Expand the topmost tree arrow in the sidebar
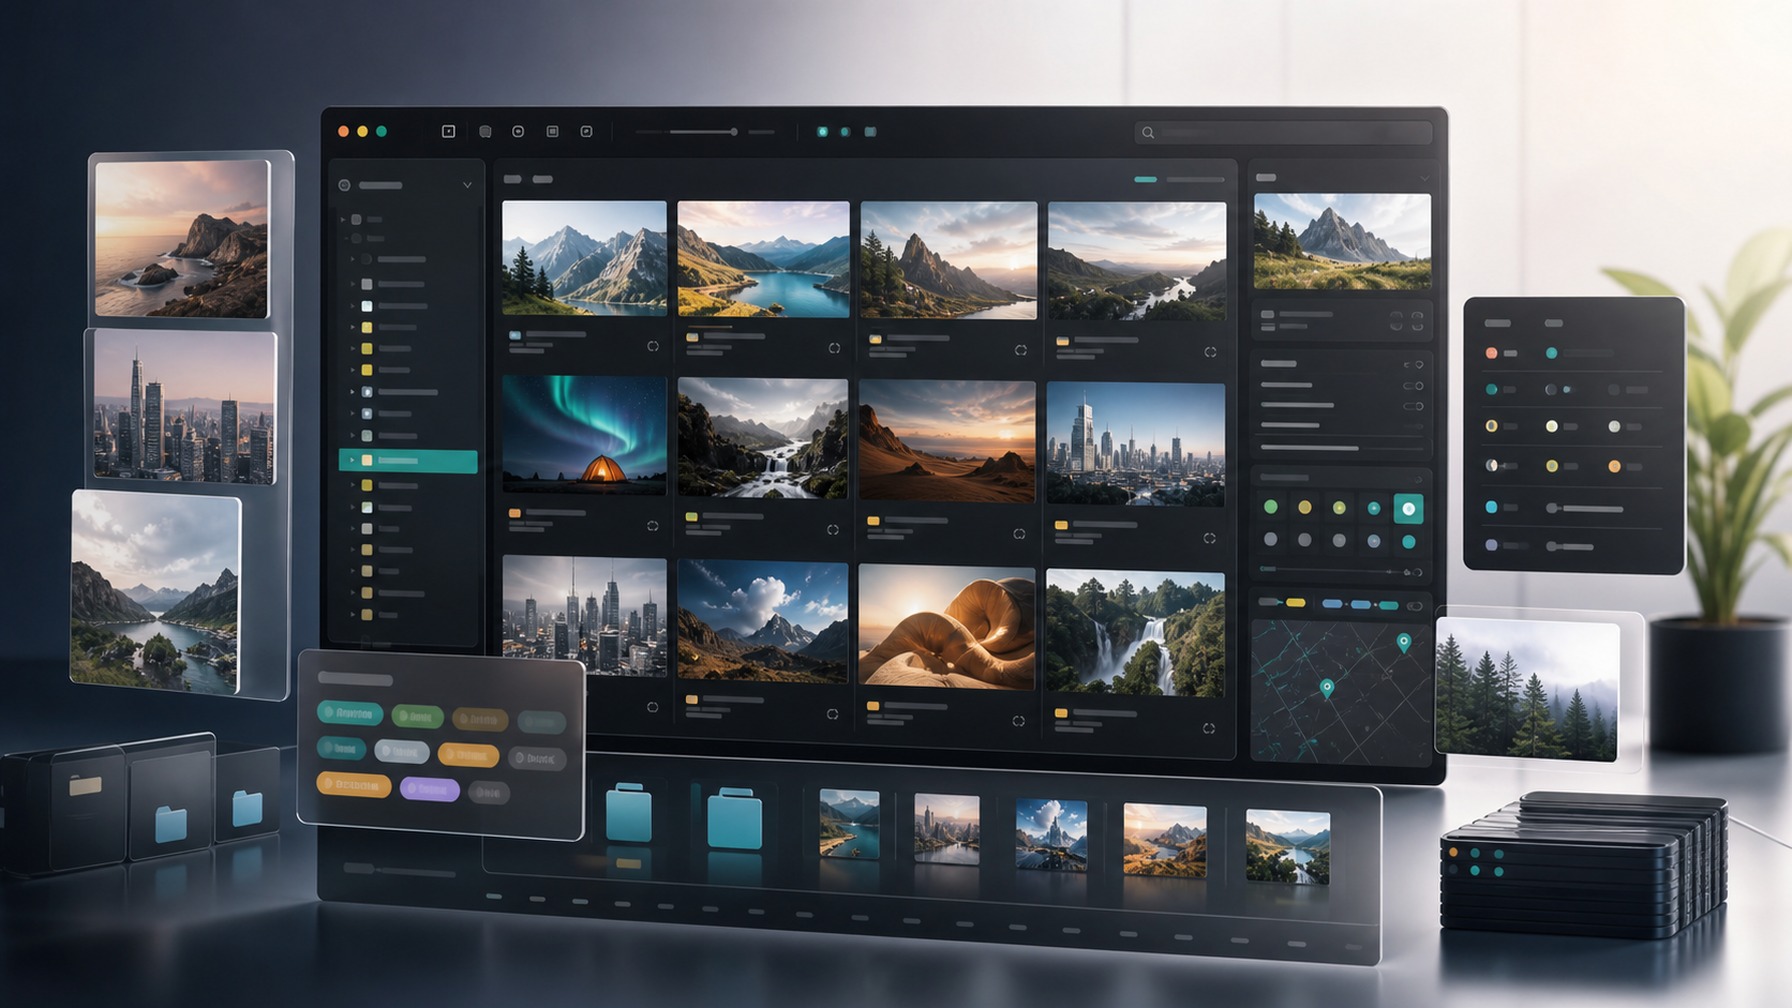 point(343,219)
